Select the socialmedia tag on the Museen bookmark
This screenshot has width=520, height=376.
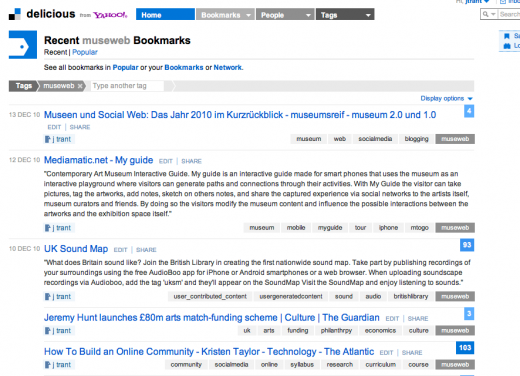[375, 139]
